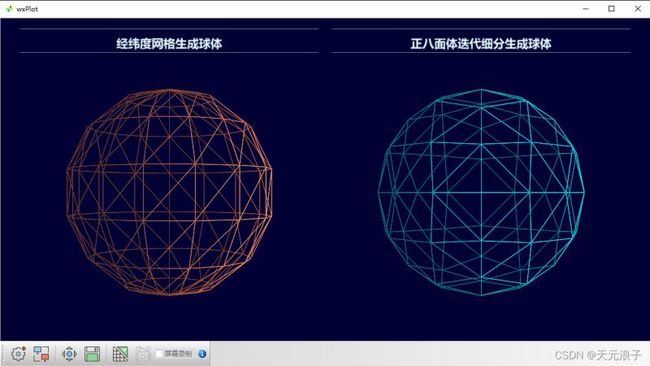
Task: Open the blue info icon
Action: click(x=202, y=354)
